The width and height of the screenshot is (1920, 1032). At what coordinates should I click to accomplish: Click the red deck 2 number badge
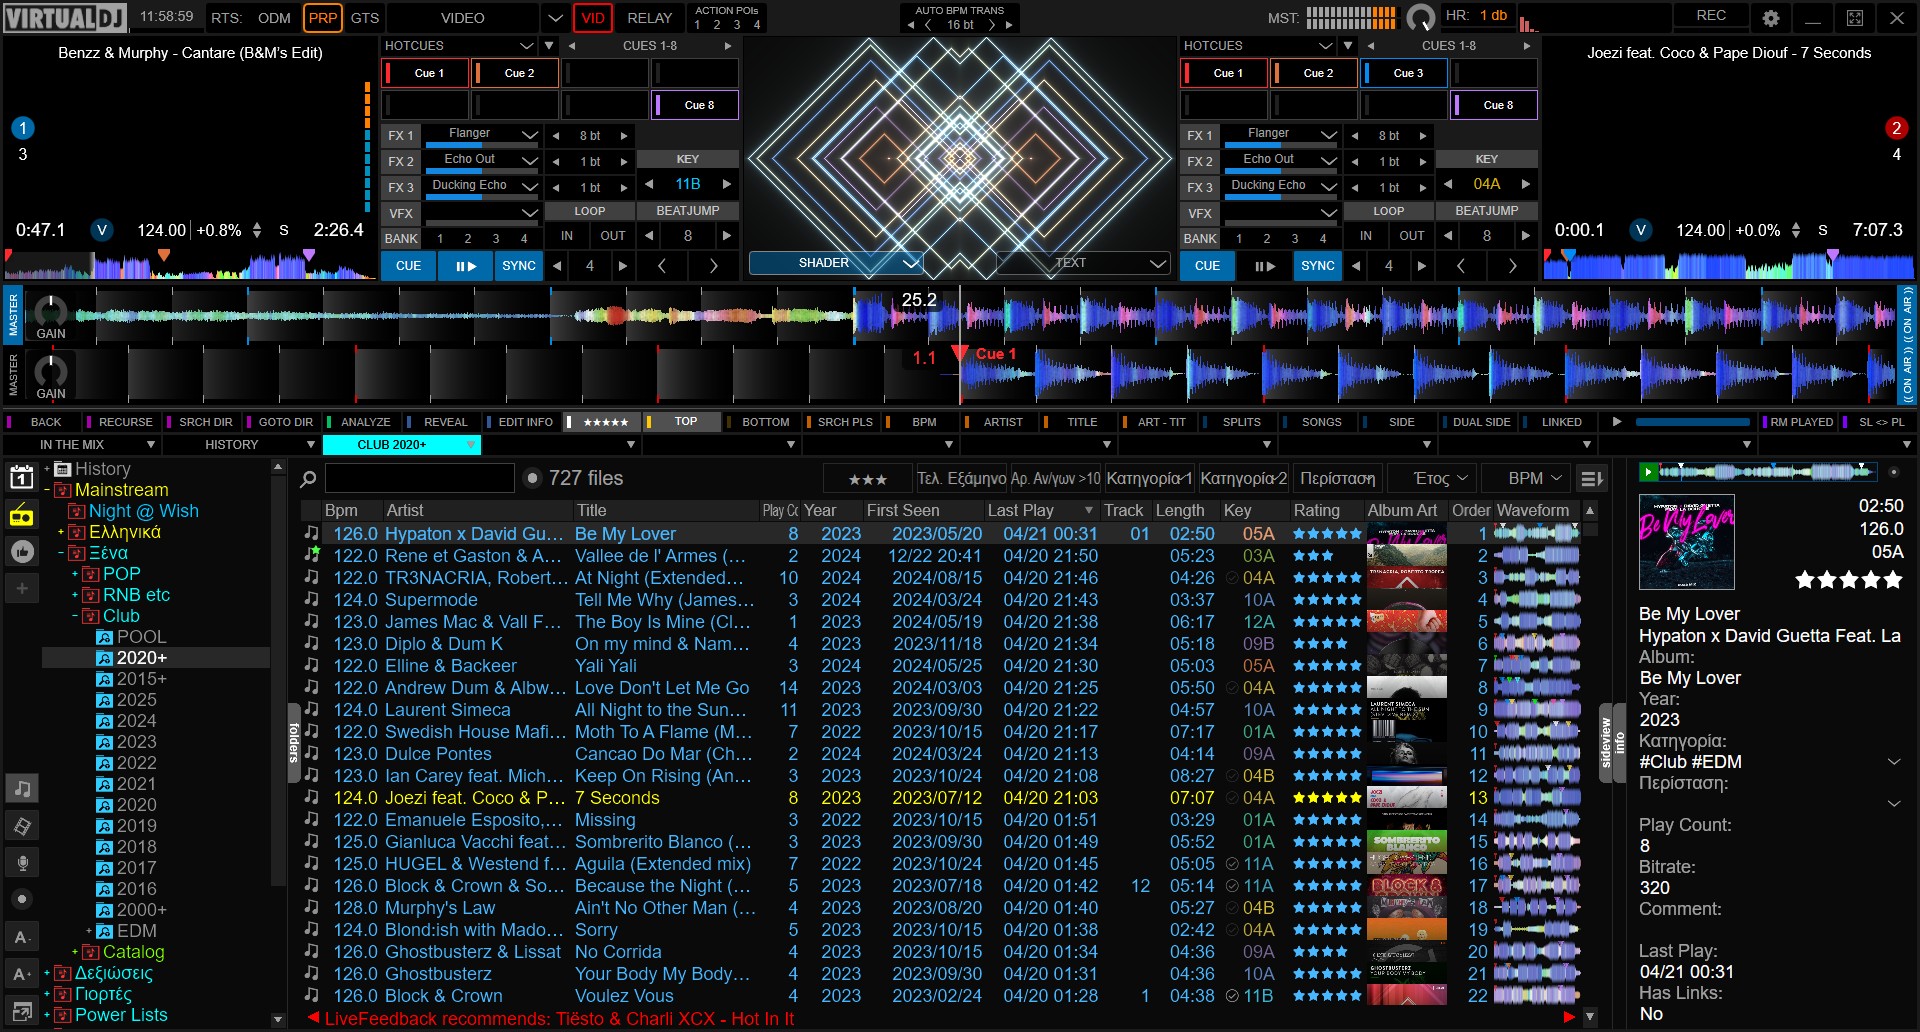coord(1896,128)
